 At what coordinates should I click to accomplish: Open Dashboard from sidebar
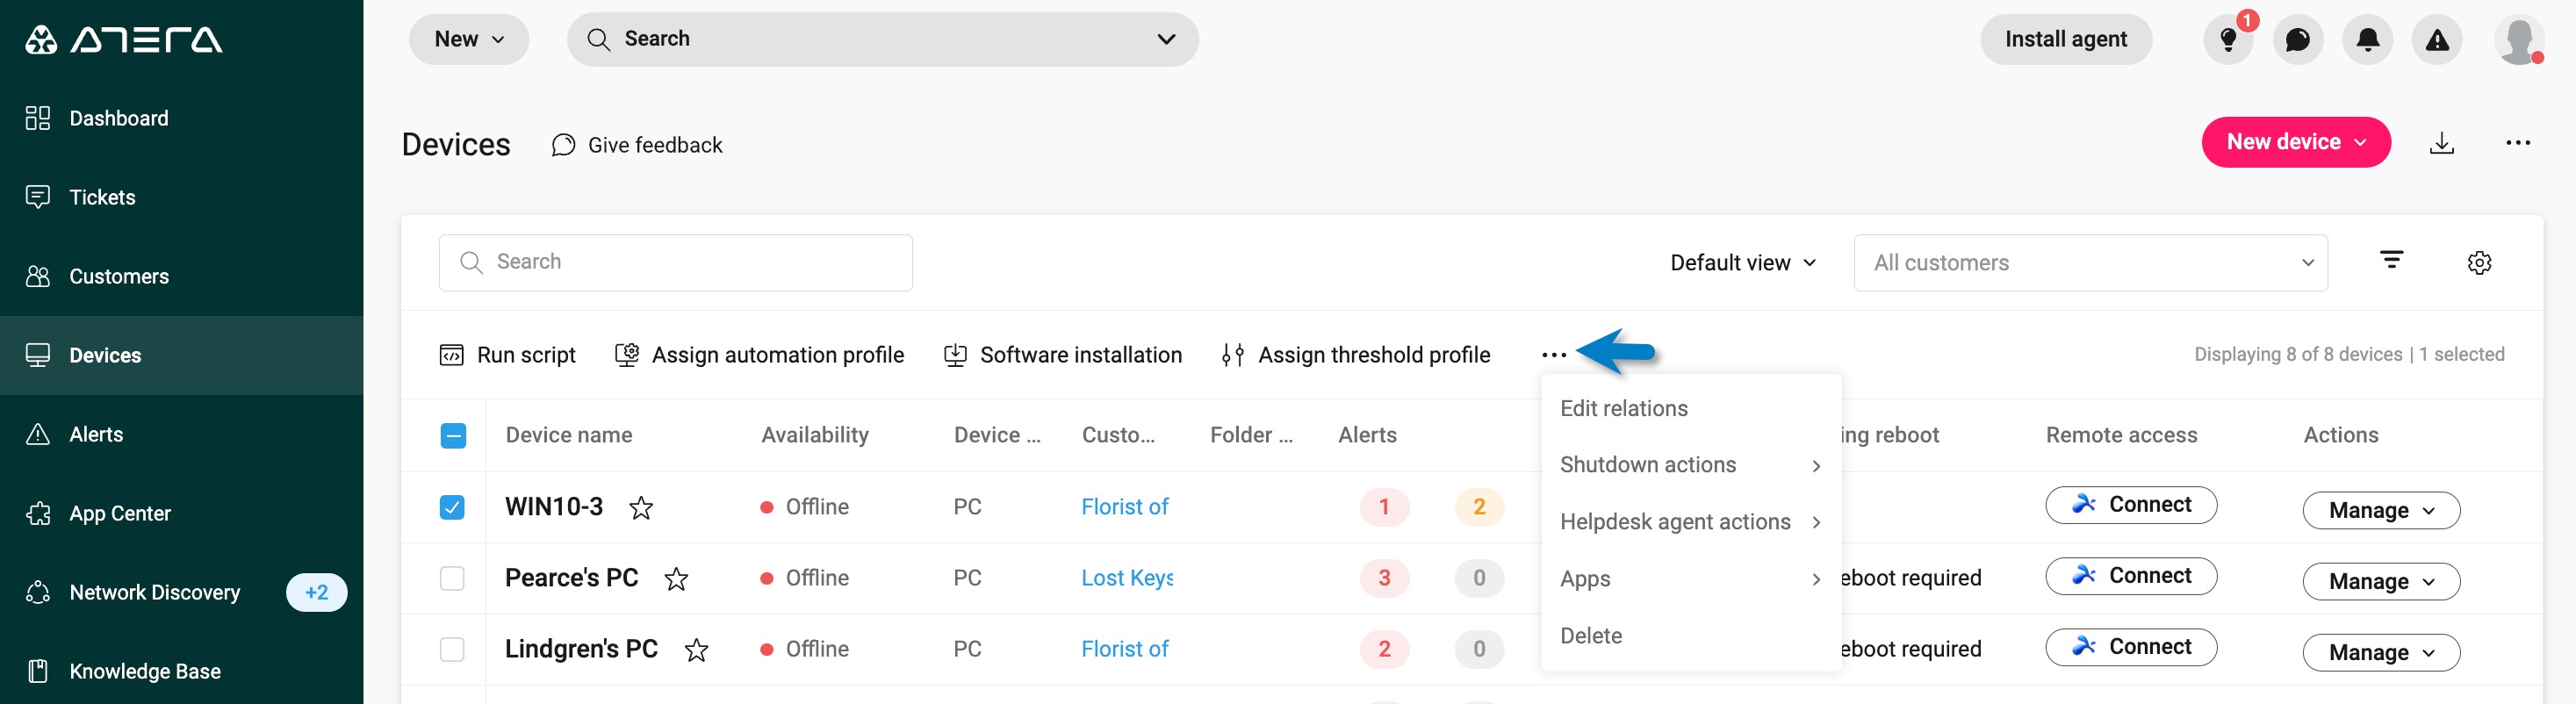click(x=181, y=118)
